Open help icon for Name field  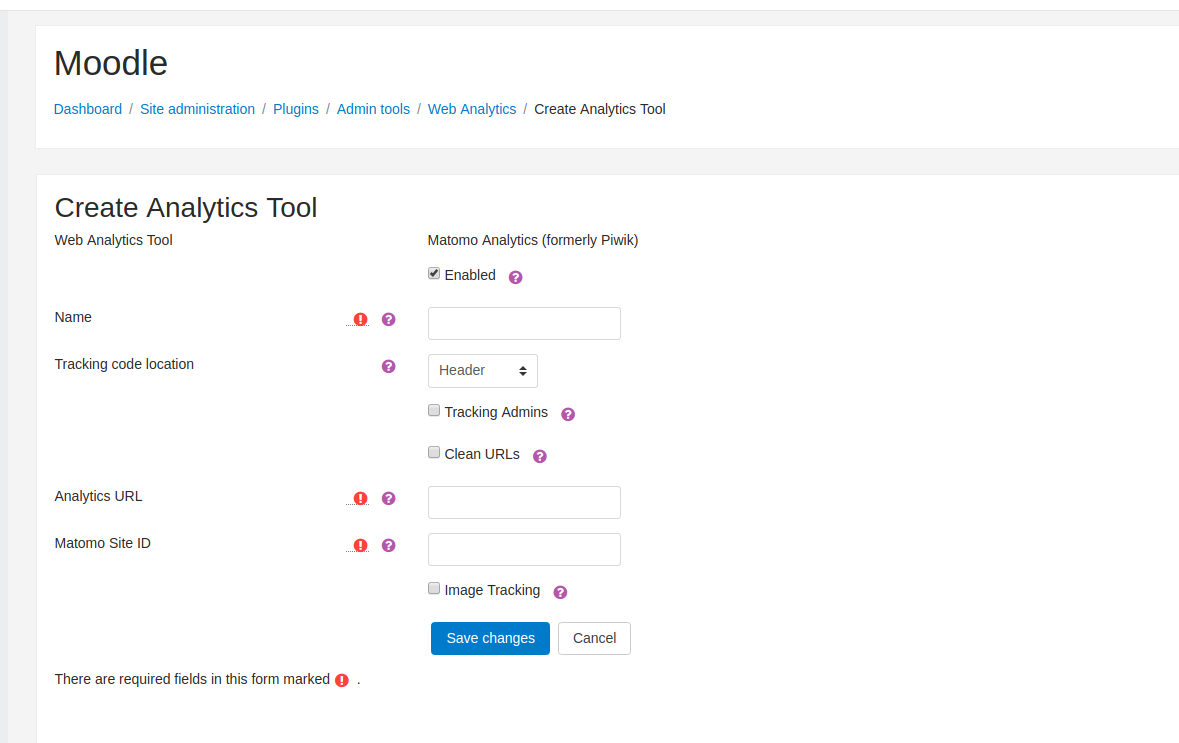[x=388, y=320]
